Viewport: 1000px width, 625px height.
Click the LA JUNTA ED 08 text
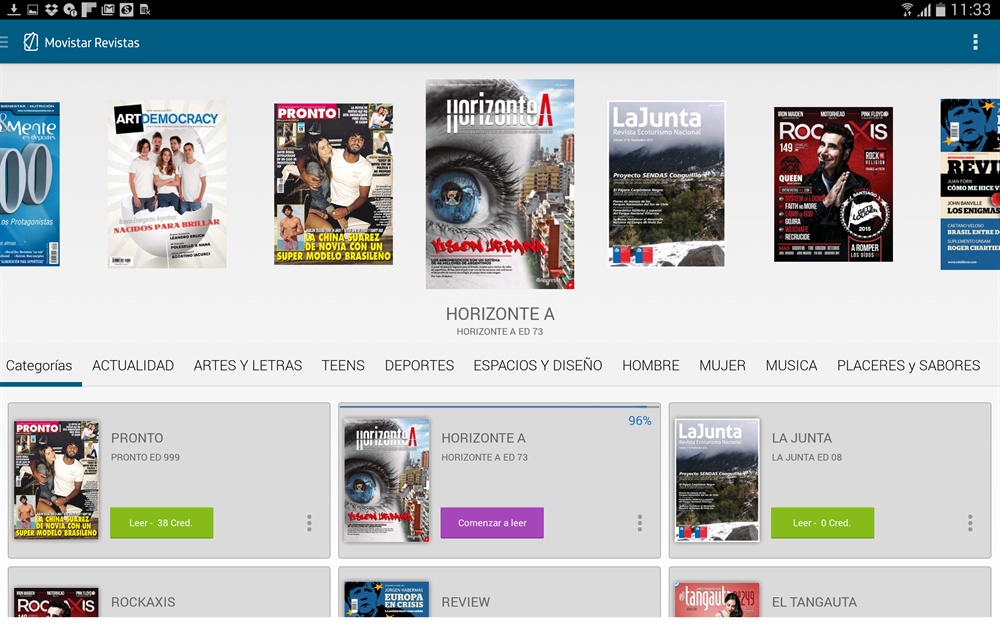(x=807, y=457)
